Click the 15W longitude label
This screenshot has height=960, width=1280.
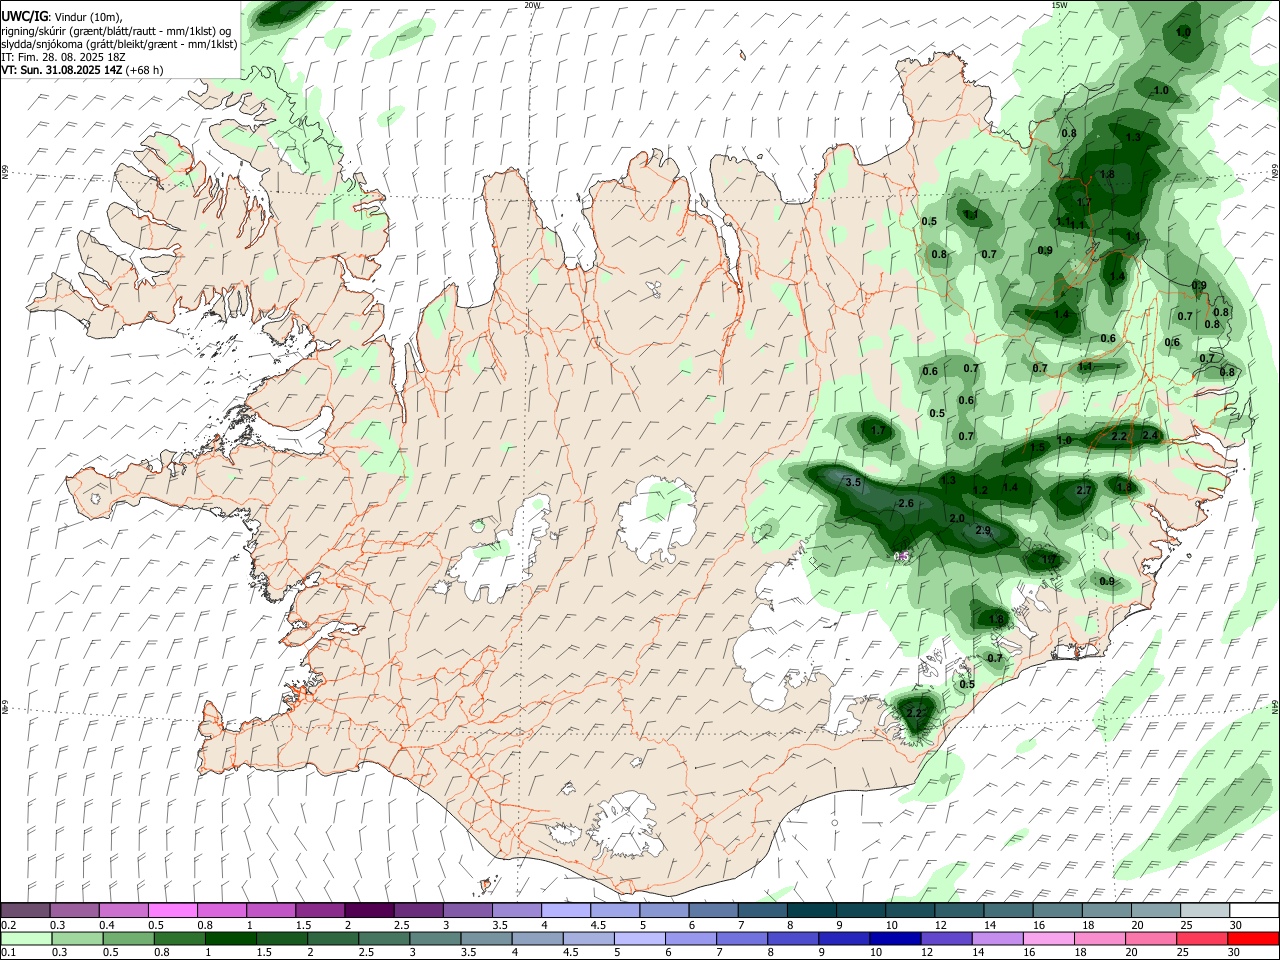1060,5
